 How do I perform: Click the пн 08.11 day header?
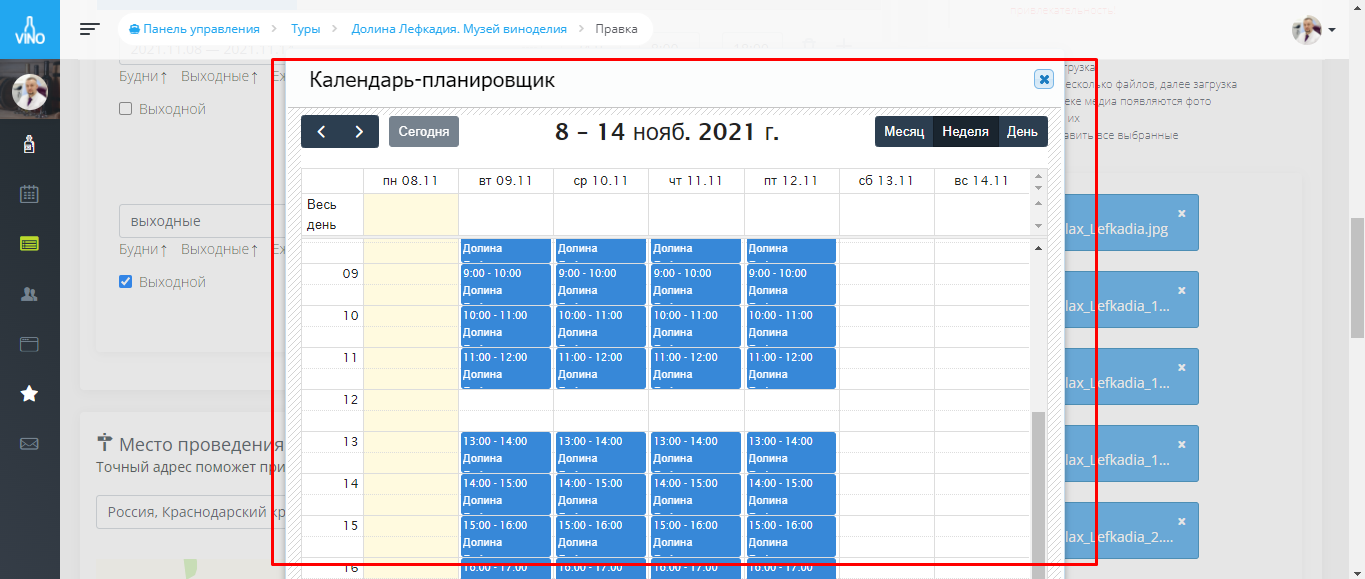(x=410, y=181)
